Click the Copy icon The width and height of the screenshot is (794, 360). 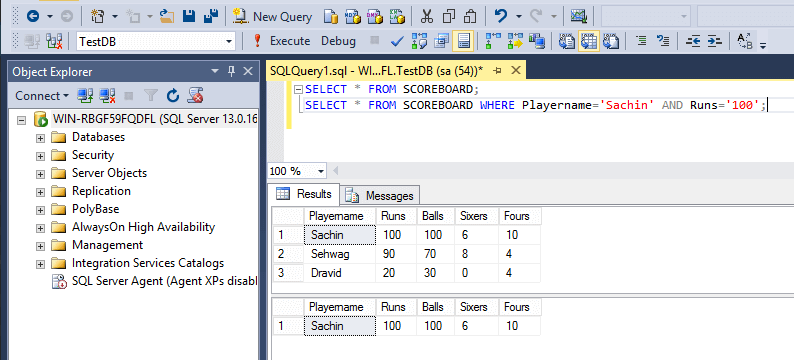(x=449, y=17)
